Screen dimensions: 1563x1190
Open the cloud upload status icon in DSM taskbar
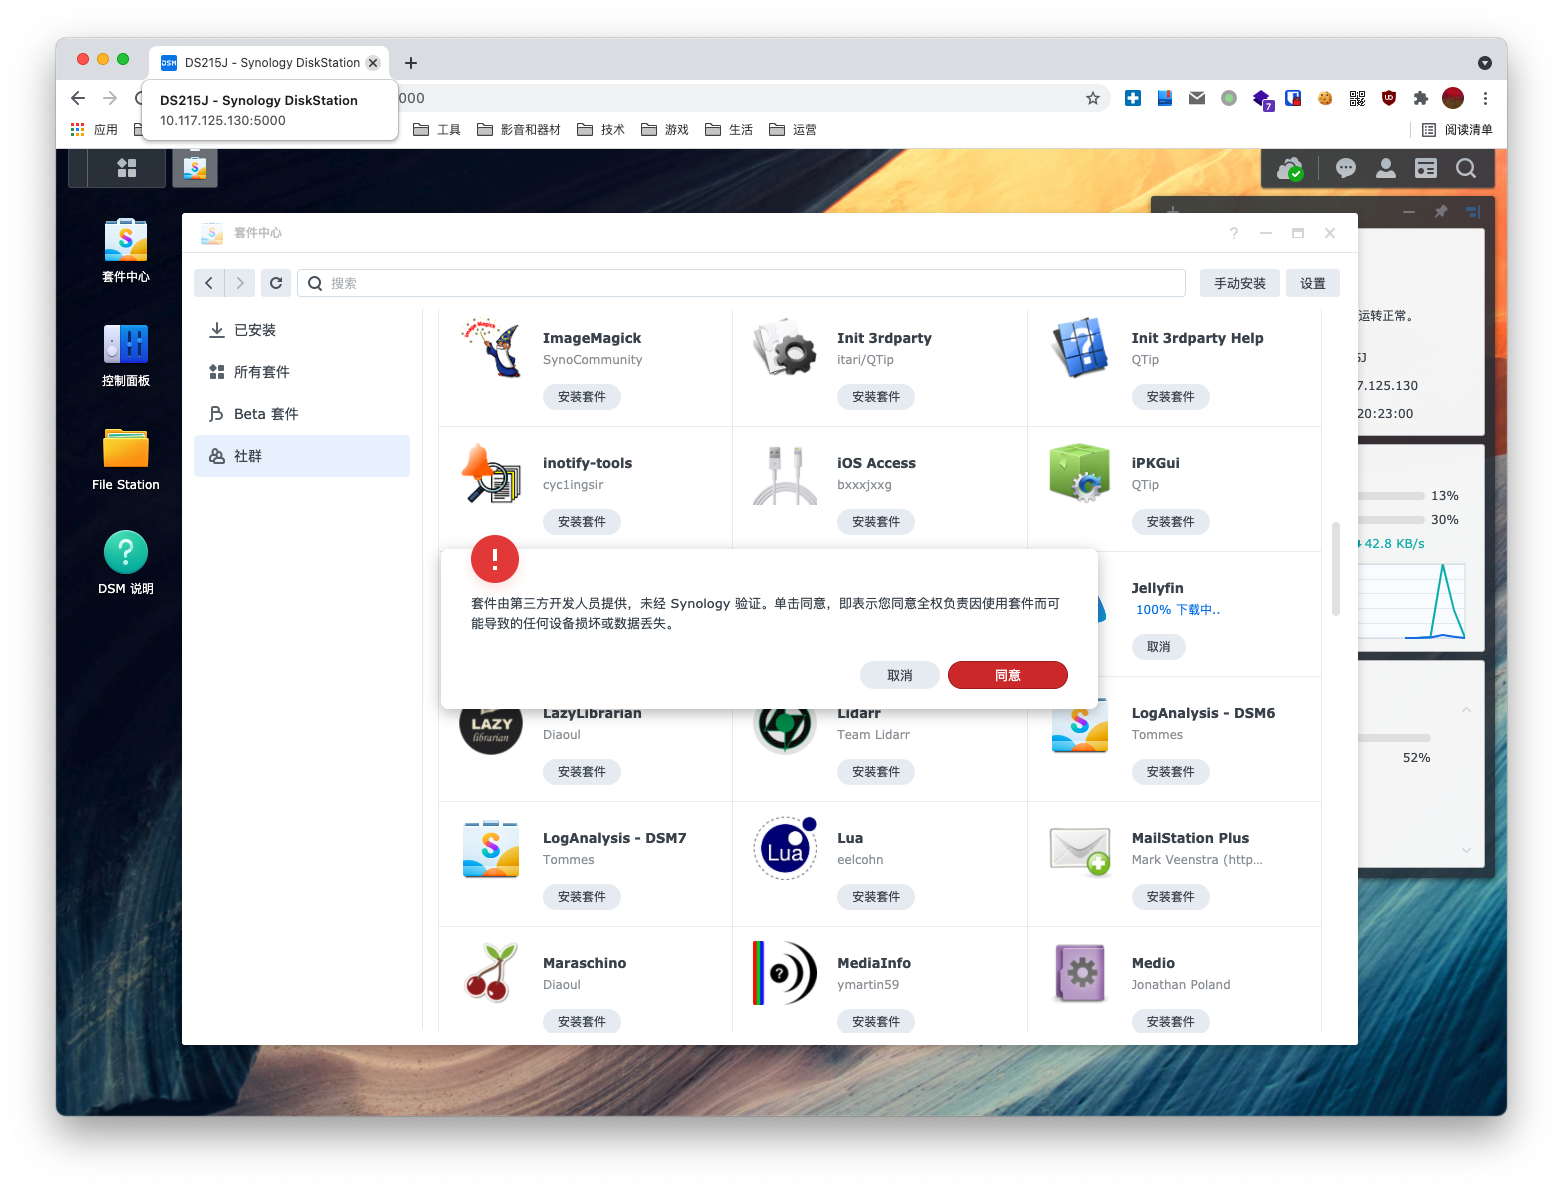click(1290, 169)
